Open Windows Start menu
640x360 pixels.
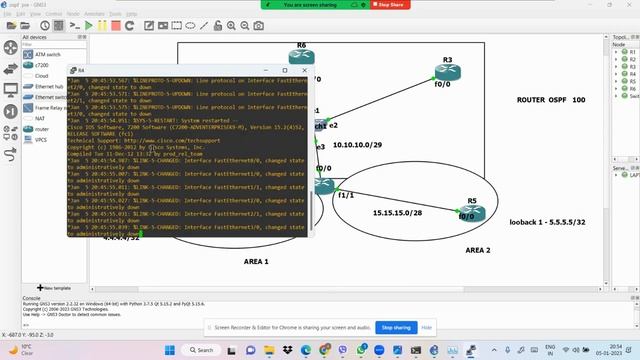[x=170, y=350]
